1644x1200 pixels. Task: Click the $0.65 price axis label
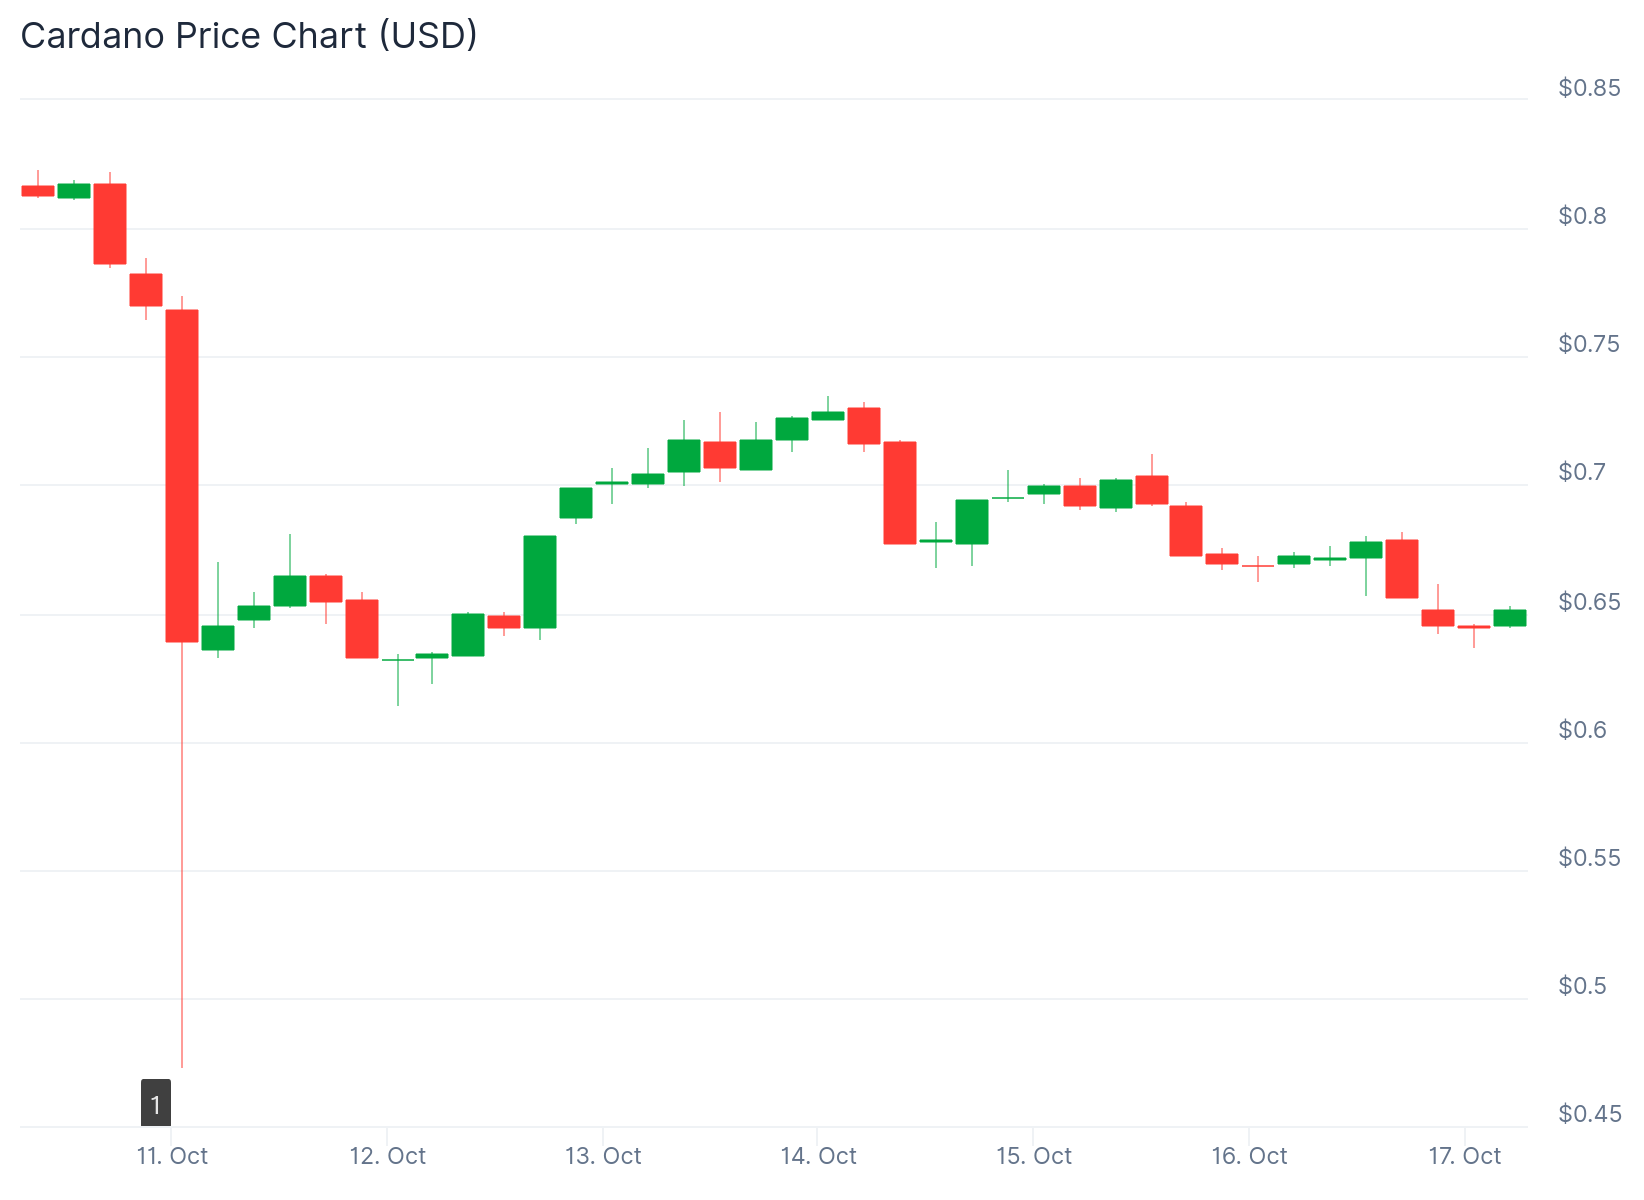pos(1589,602)
